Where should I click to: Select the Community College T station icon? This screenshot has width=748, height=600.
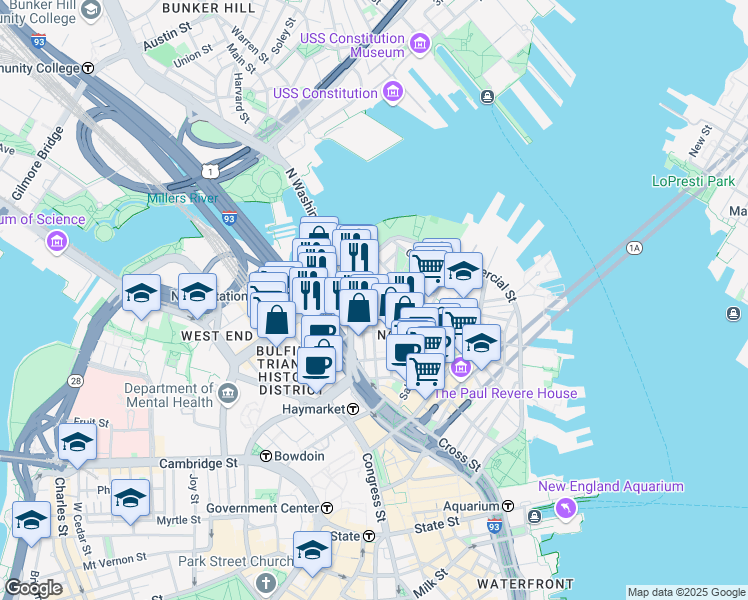click(88, 68)
